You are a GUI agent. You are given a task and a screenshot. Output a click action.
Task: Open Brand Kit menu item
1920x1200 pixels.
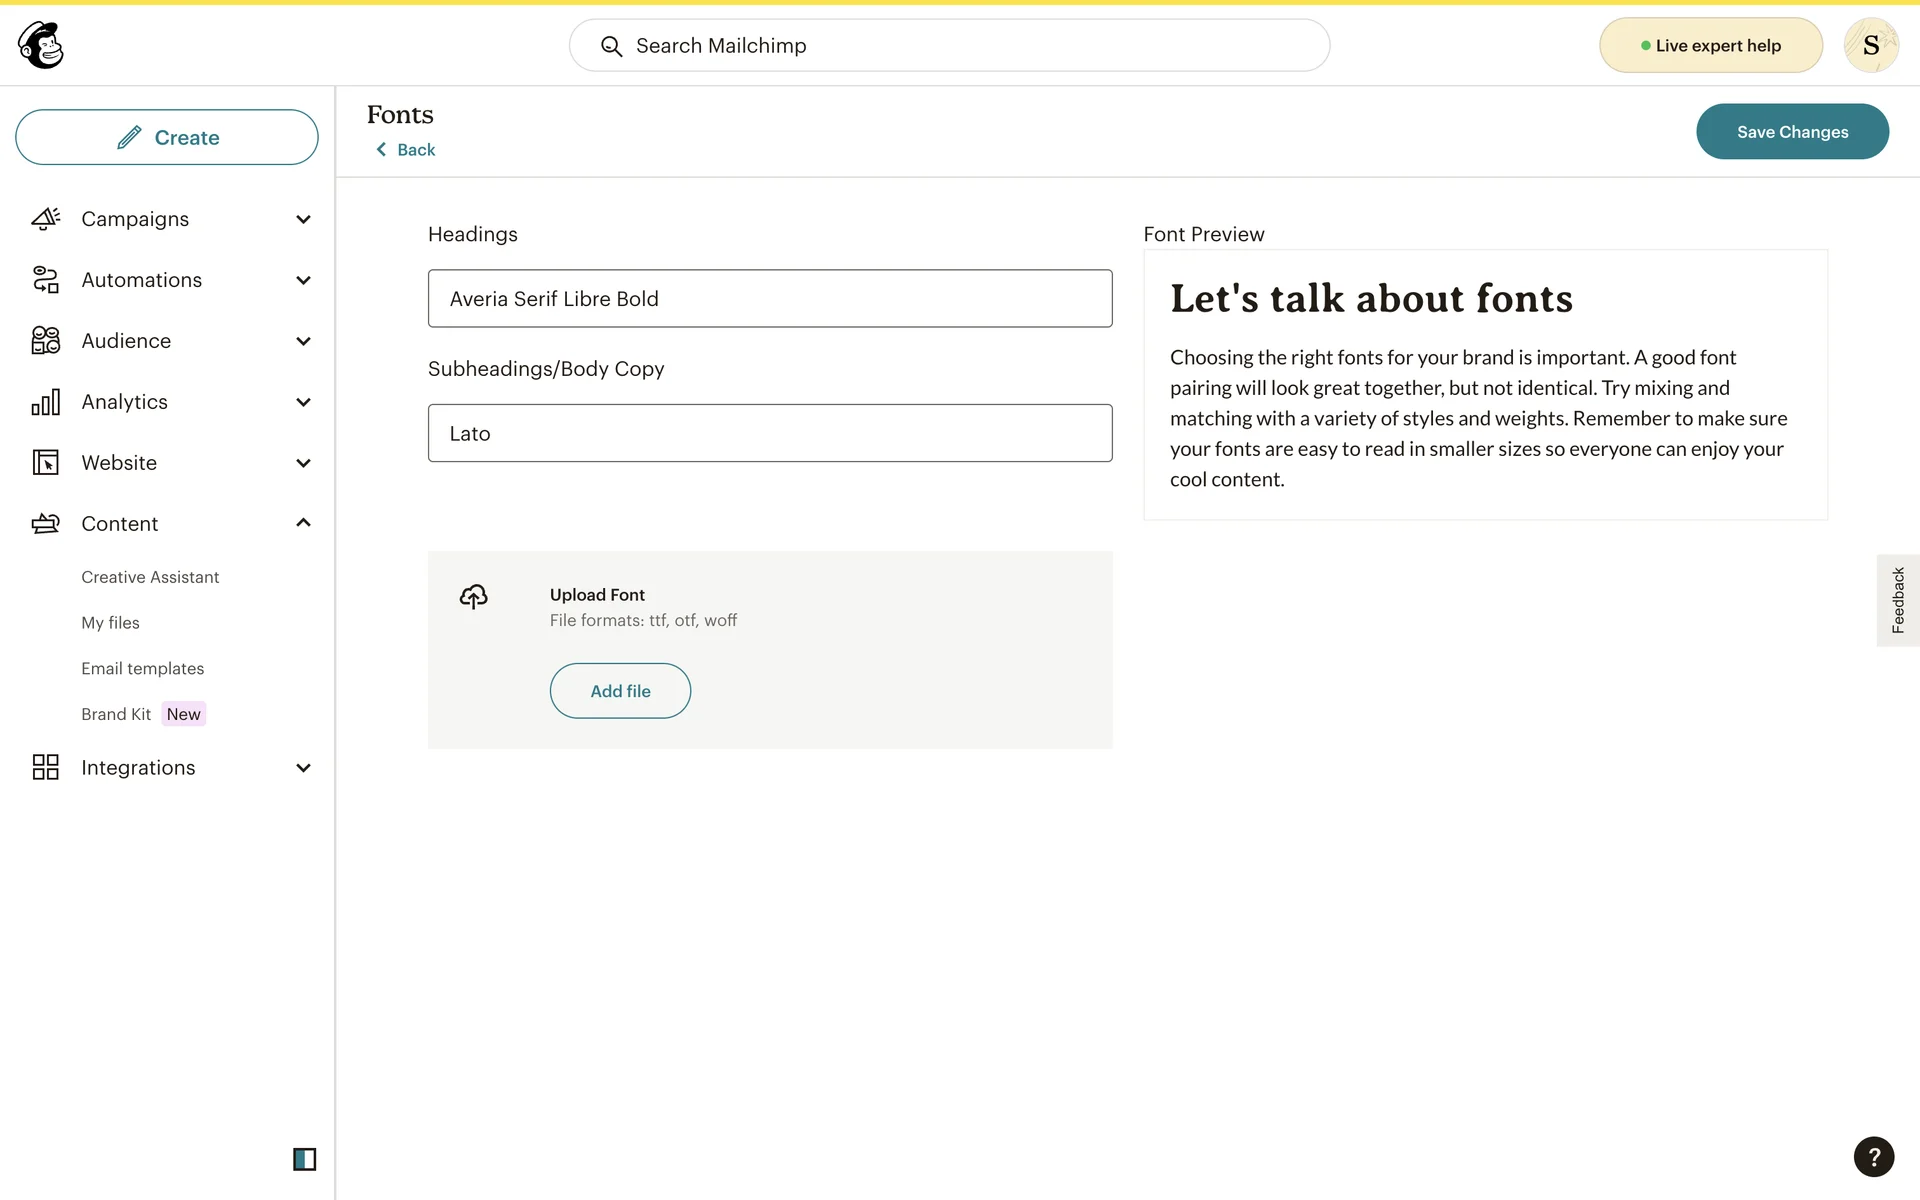116,714
